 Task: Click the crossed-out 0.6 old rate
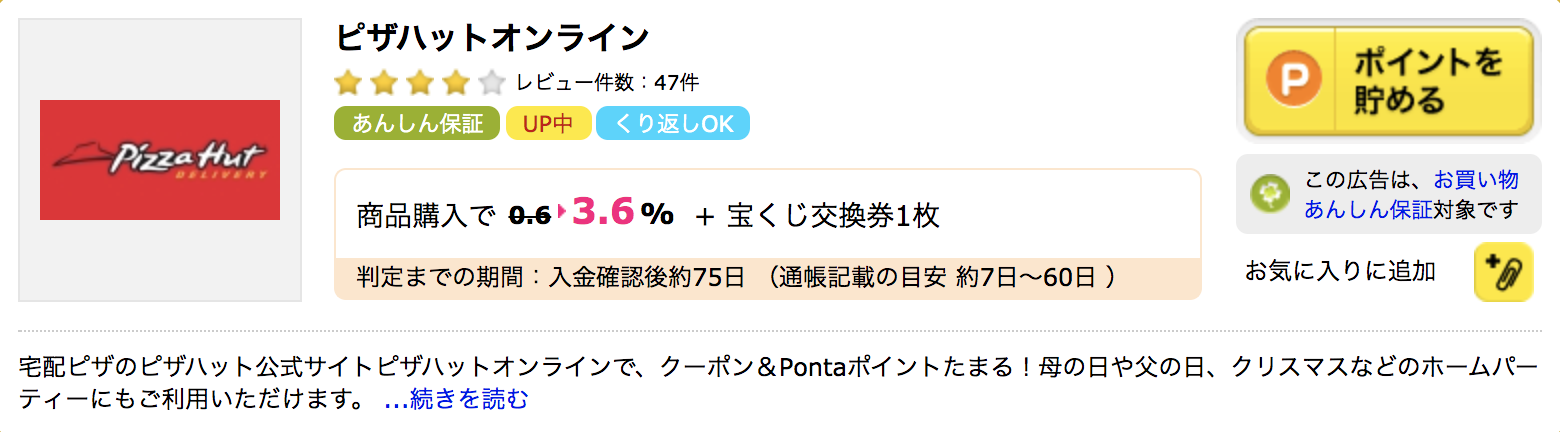point(530,214)
